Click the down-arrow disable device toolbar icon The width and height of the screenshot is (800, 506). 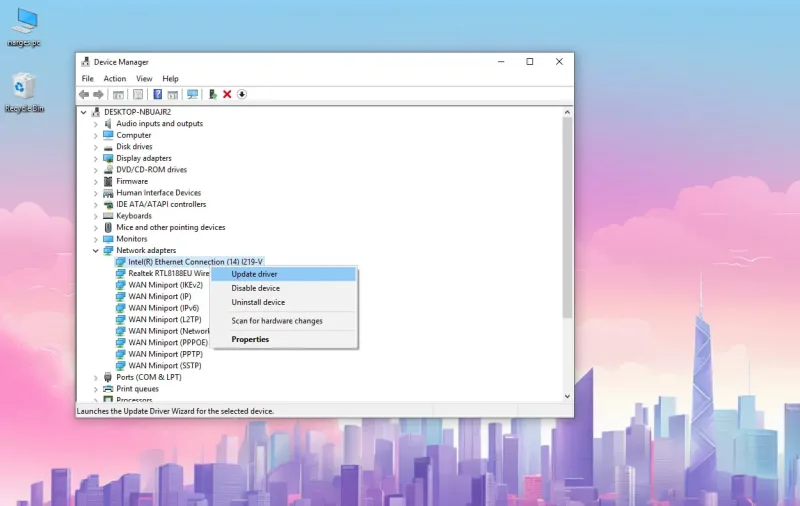pyautogui.click(x=242, y=94)
